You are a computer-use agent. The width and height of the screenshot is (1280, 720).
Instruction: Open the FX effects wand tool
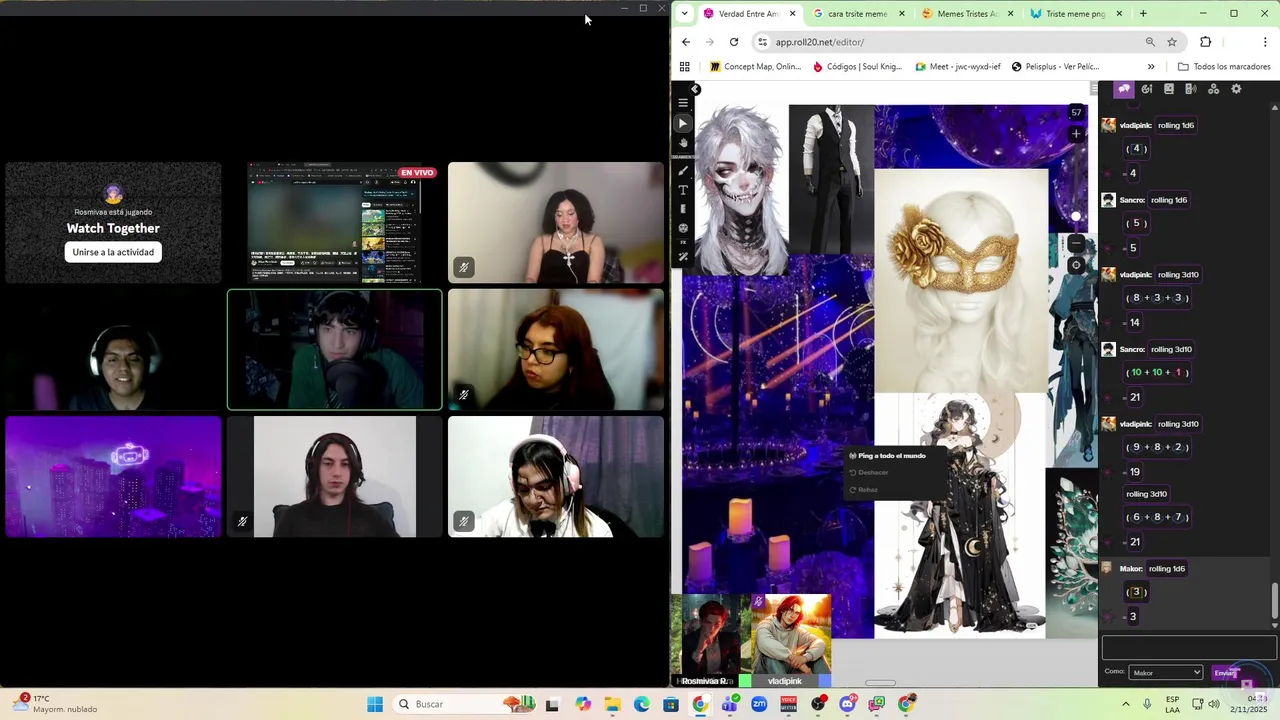[x=683, y=257]
